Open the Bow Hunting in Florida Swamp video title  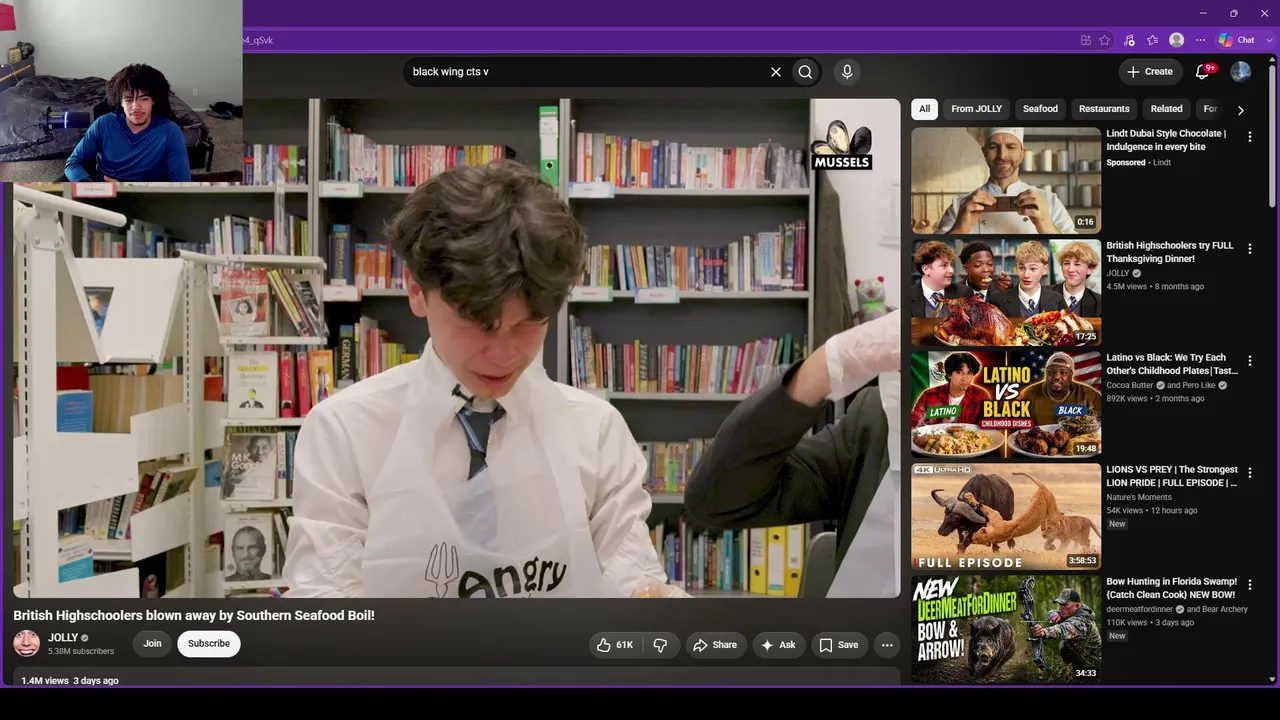(x=1171, y=588)
